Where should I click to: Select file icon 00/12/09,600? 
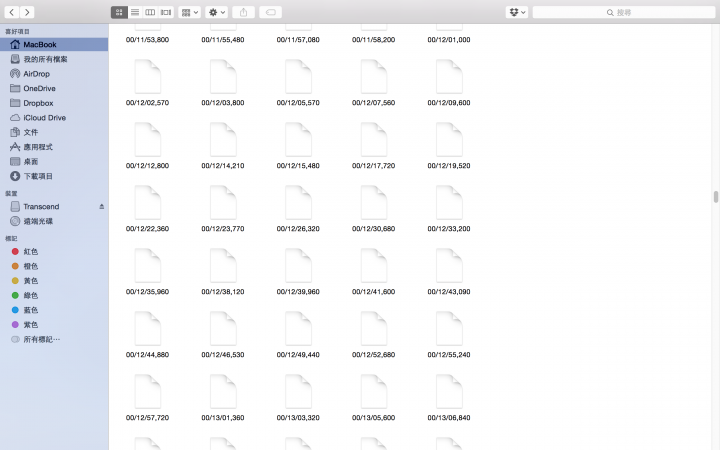click(x=449, y=77)
